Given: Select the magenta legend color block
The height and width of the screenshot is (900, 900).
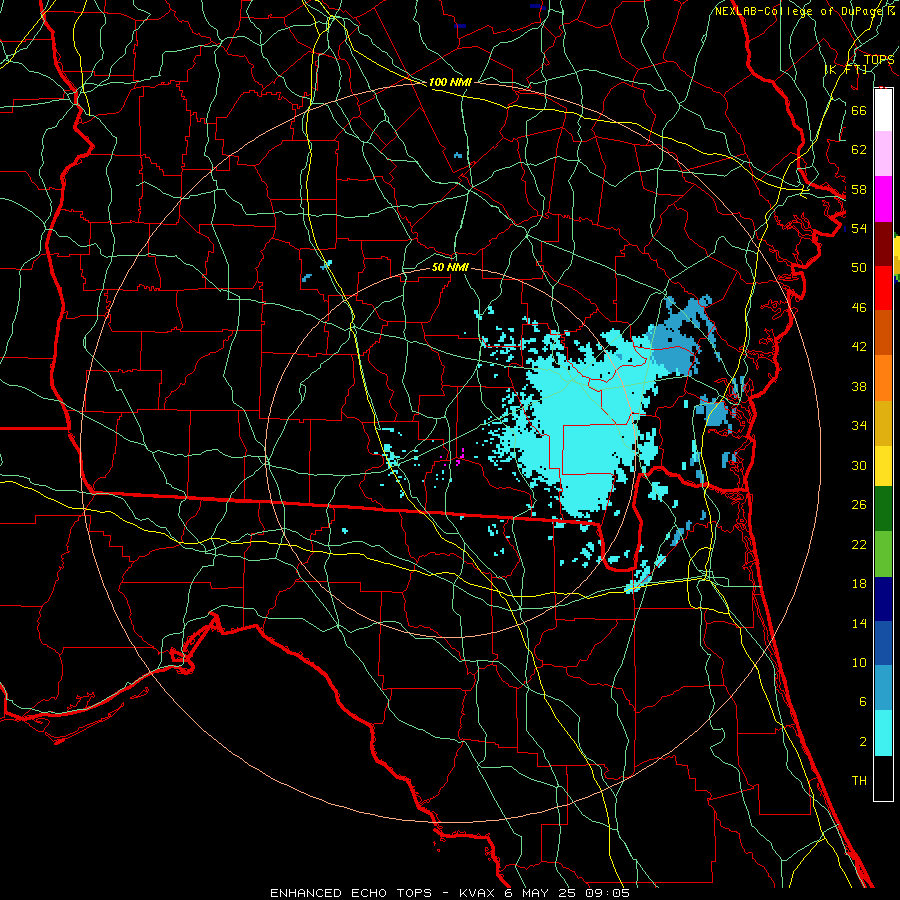Looking at the screenshot, I should 883,199.
